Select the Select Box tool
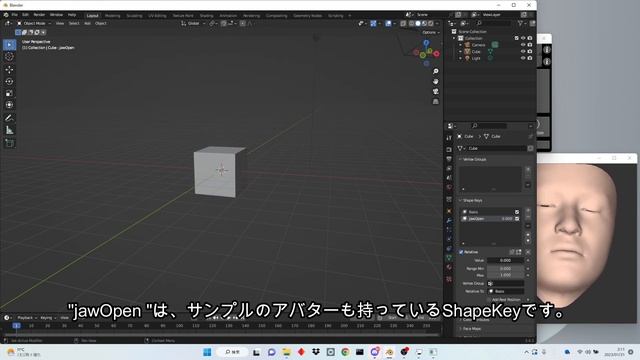 tap(9, 44)
